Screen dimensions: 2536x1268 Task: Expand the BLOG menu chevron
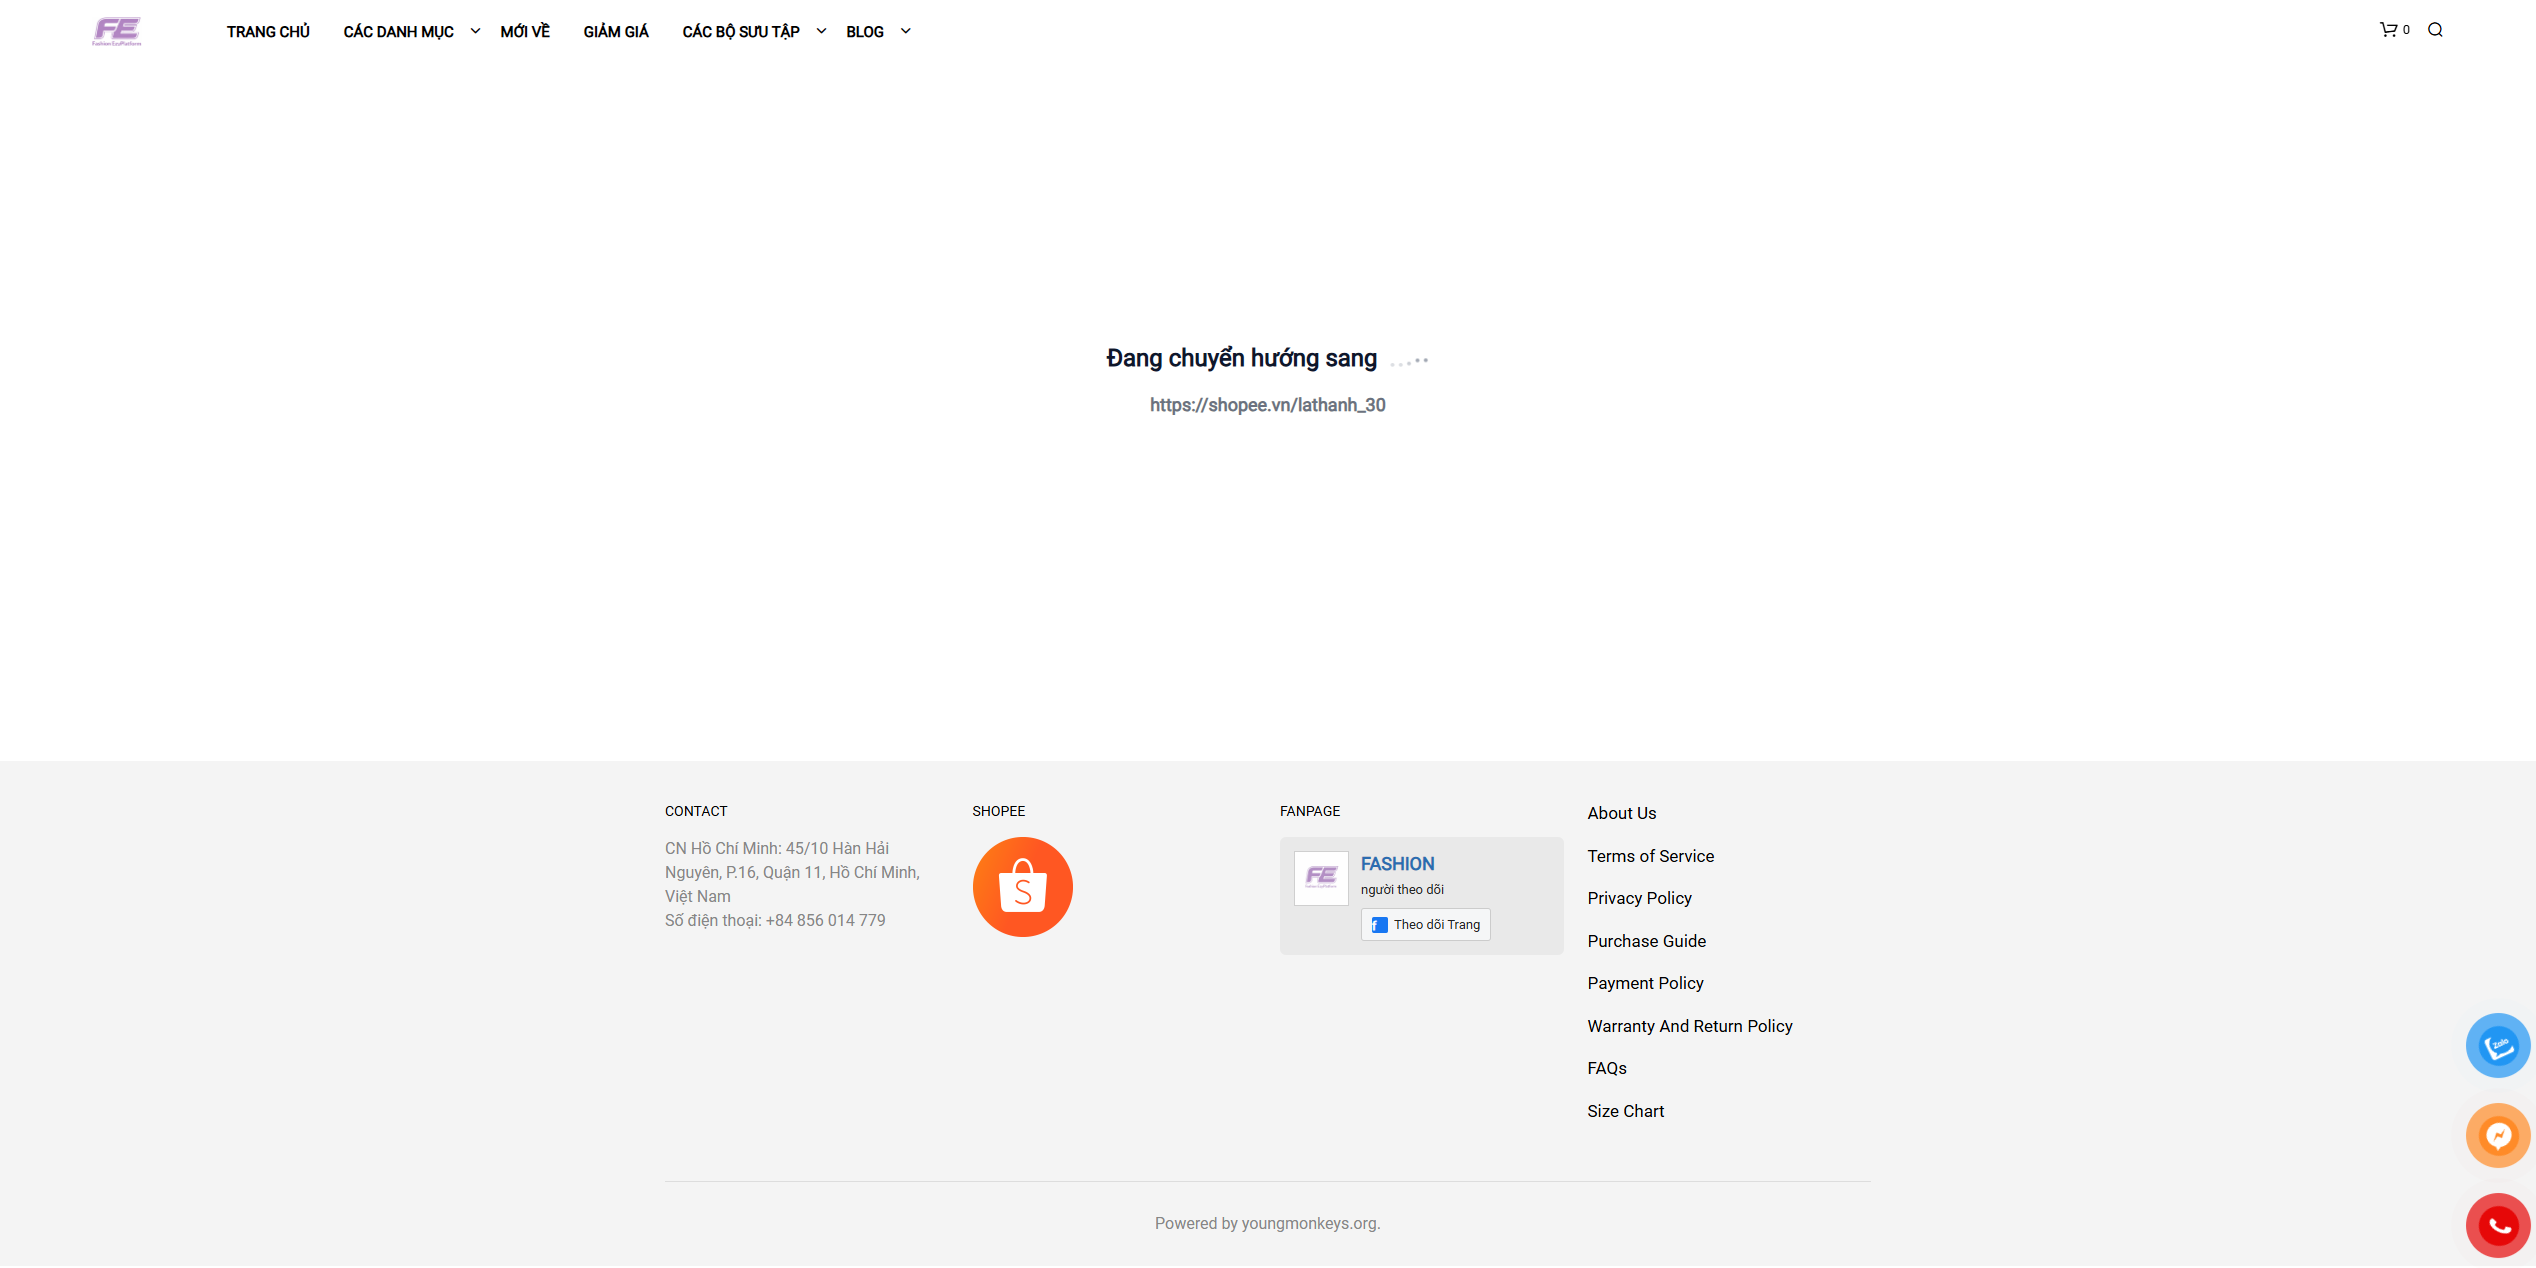pyautogui.click(x=905, y=31)
